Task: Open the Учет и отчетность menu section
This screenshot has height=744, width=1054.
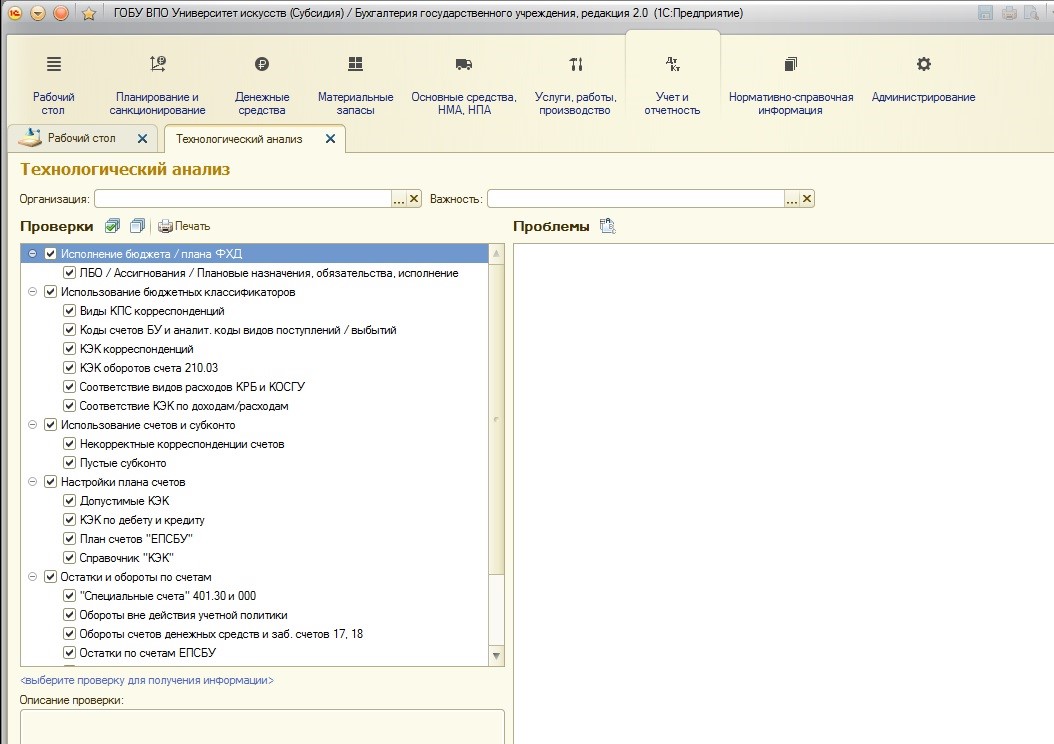Action: point(672,85)
